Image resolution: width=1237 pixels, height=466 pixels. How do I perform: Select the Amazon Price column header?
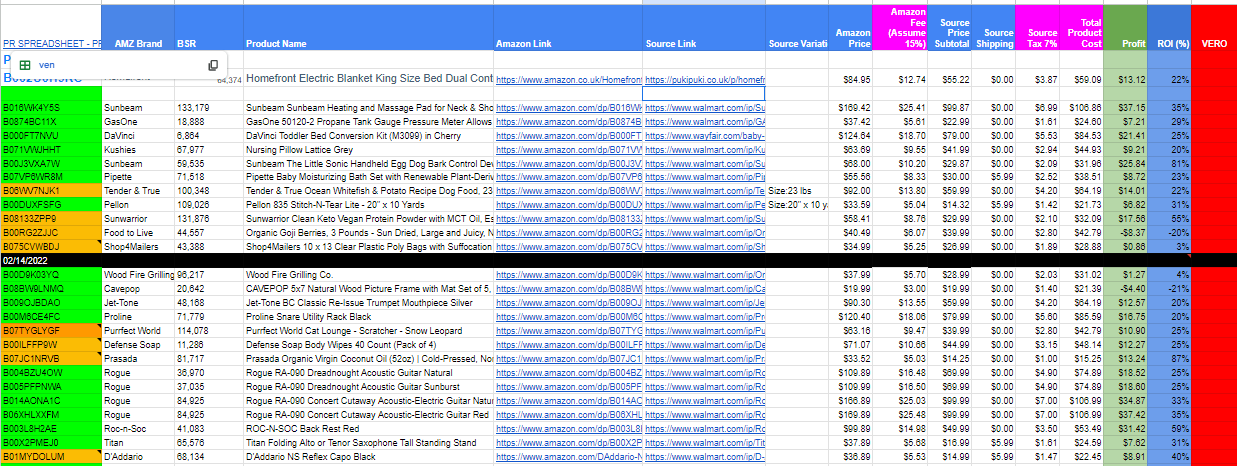(x=848, y=28)
